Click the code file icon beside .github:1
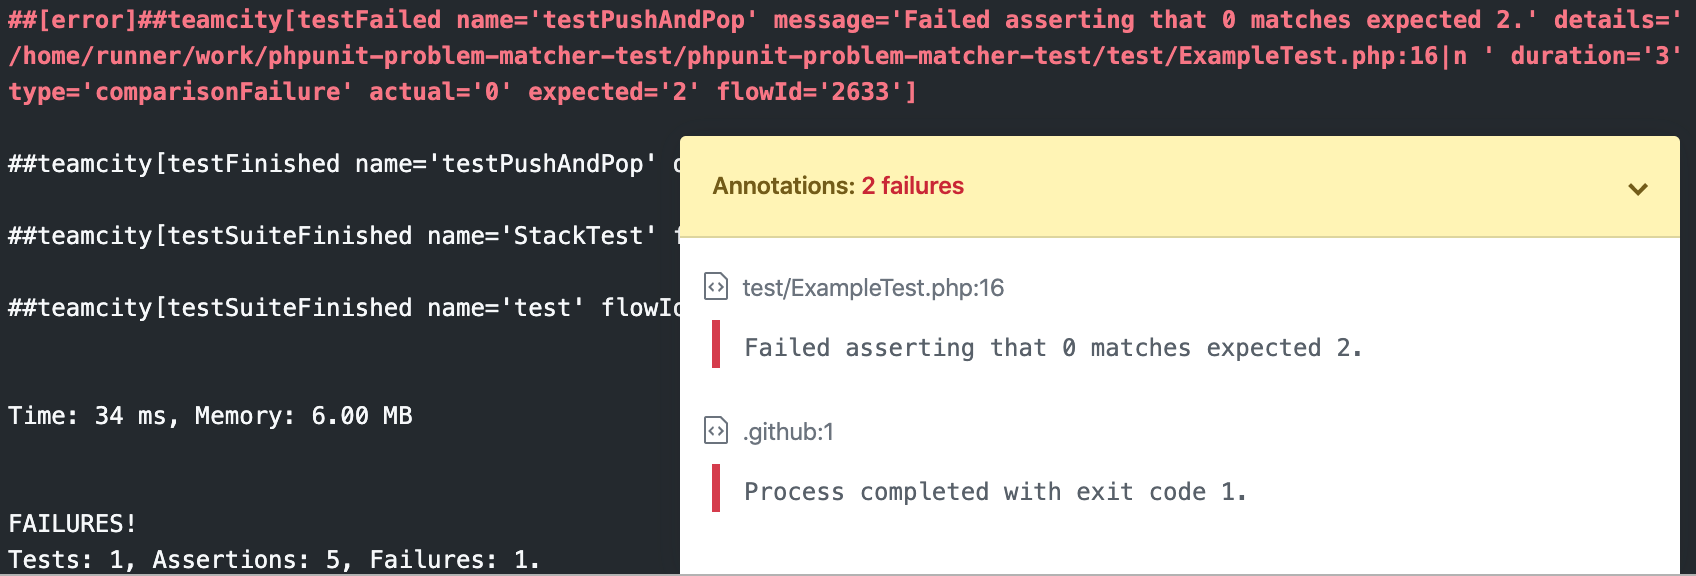Viewport: 1696px width, 576px height. [x=716, y=431]
